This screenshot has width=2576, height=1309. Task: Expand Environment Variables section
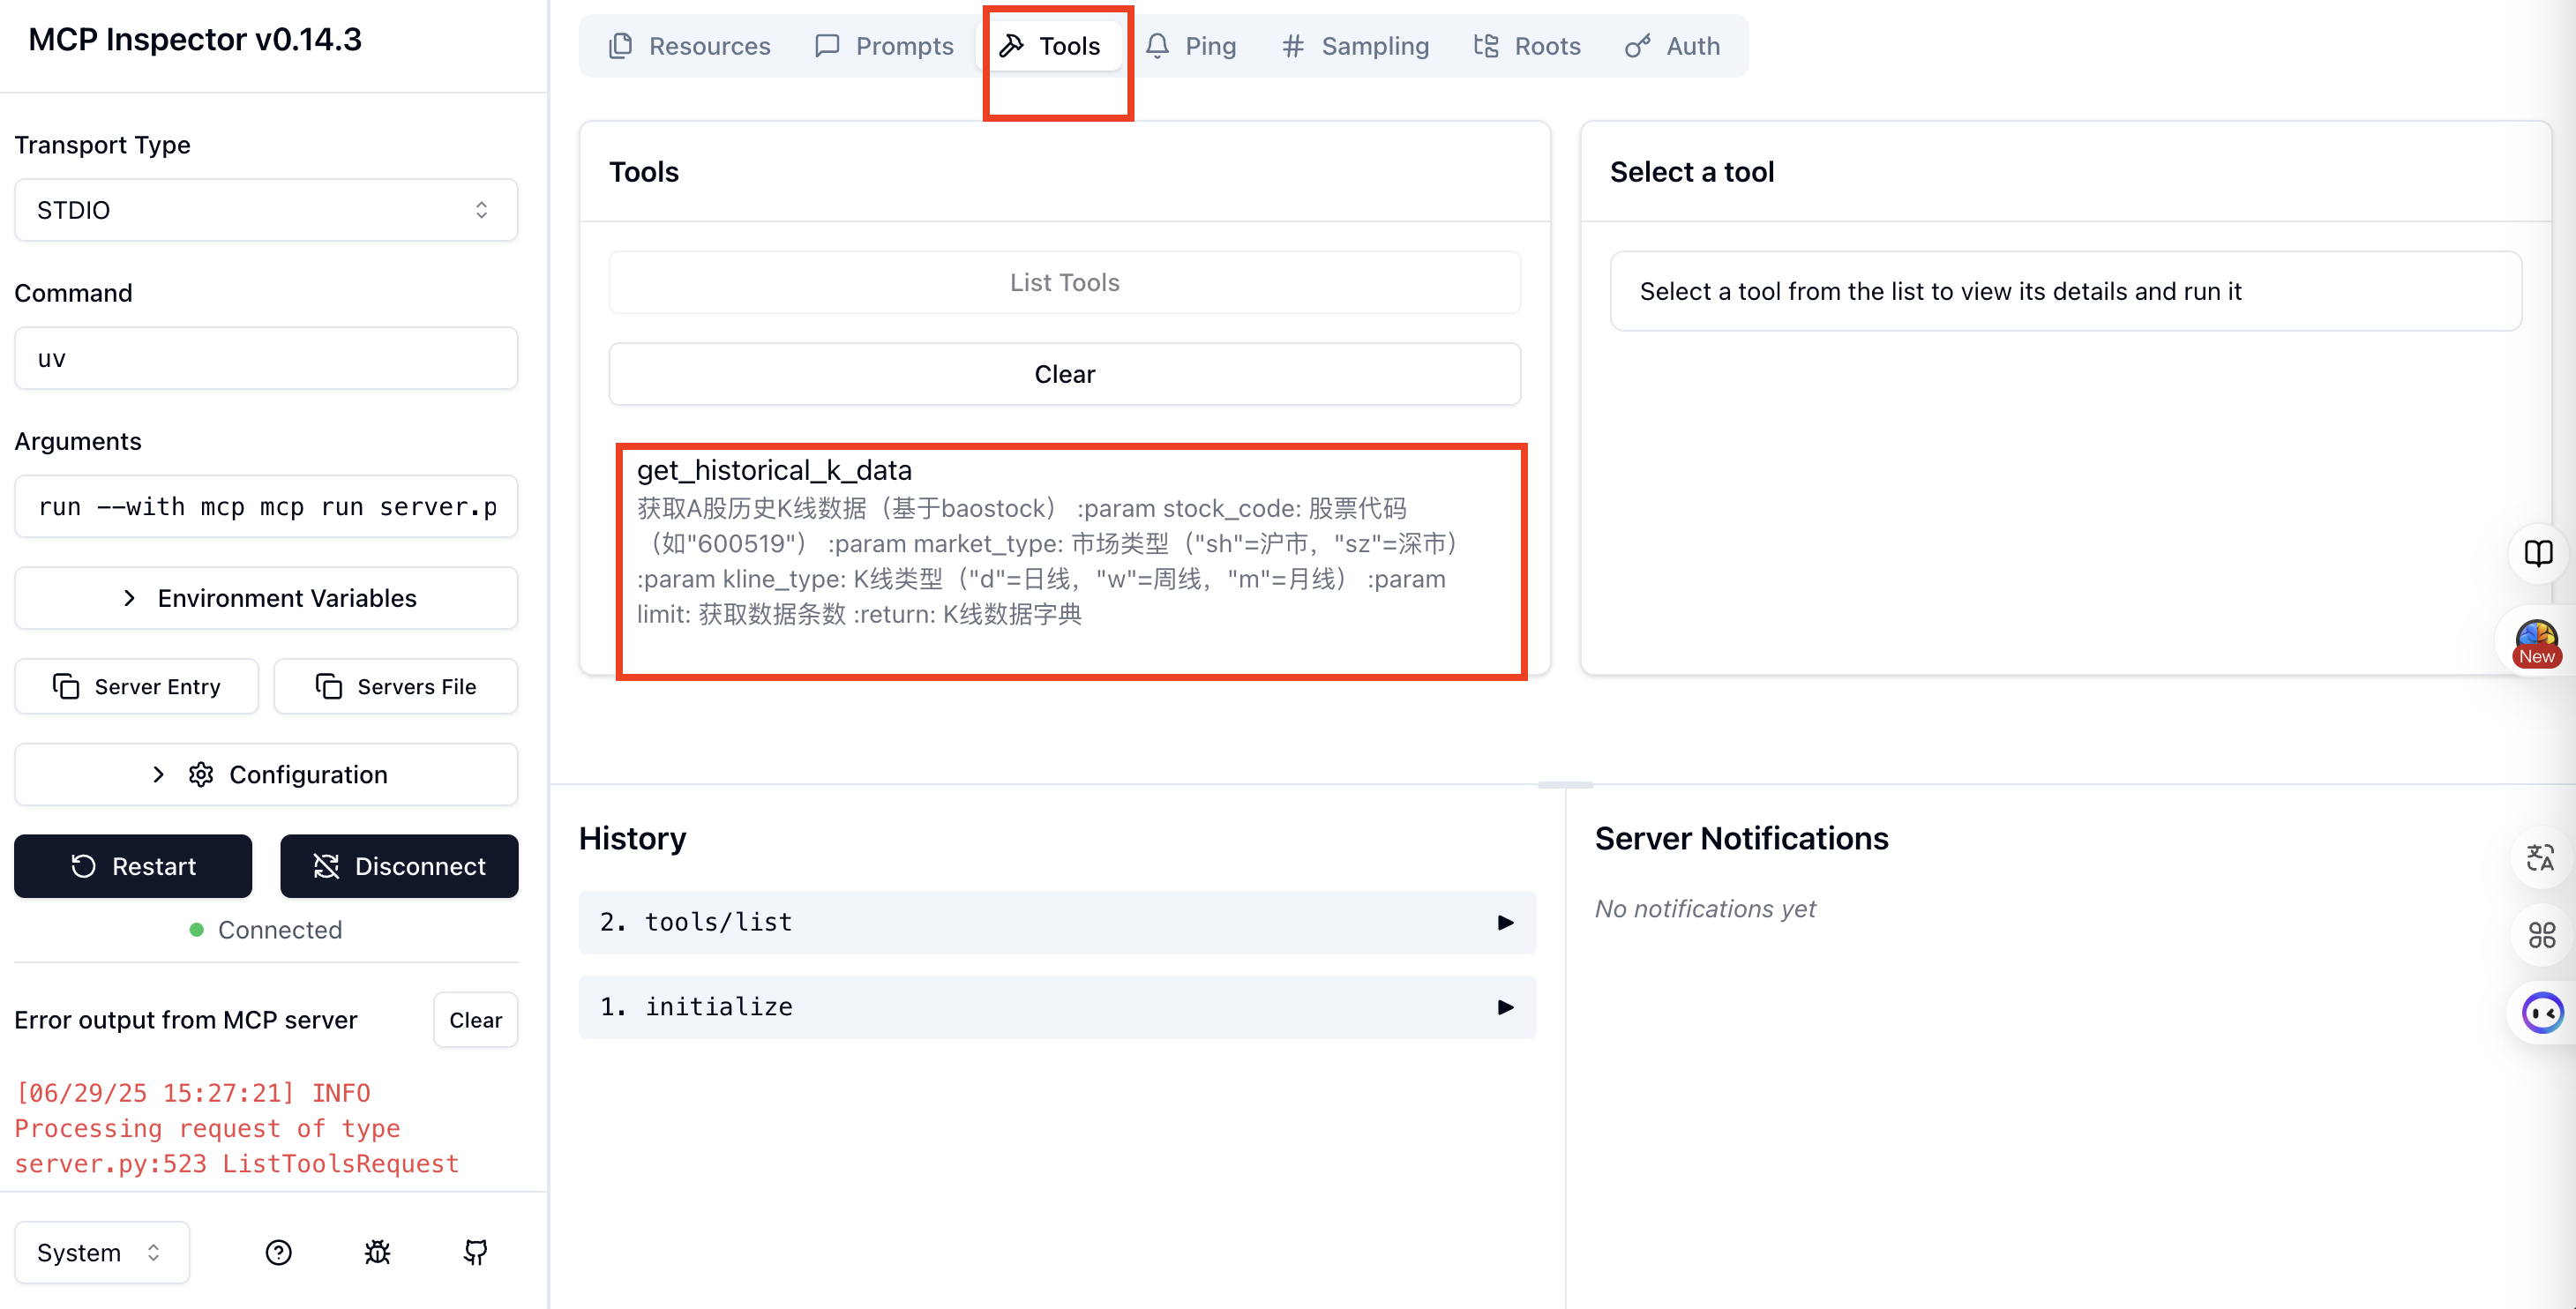pos(266,598)
